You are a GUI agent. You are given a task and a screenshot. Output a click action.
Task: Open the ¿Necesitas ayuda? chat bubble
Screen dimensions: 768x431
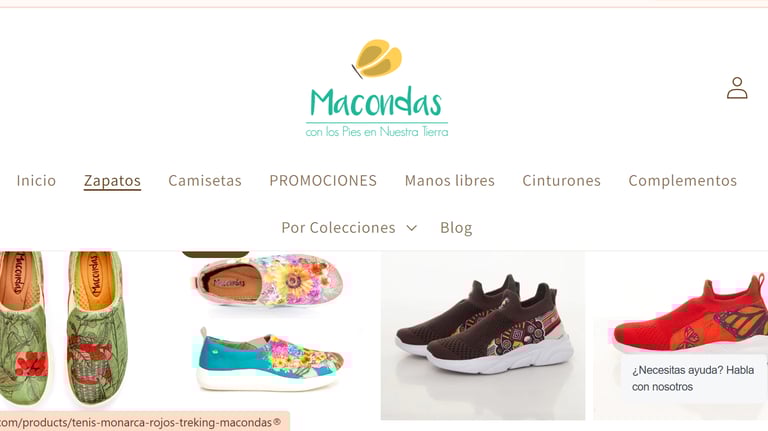pos(693,378)
